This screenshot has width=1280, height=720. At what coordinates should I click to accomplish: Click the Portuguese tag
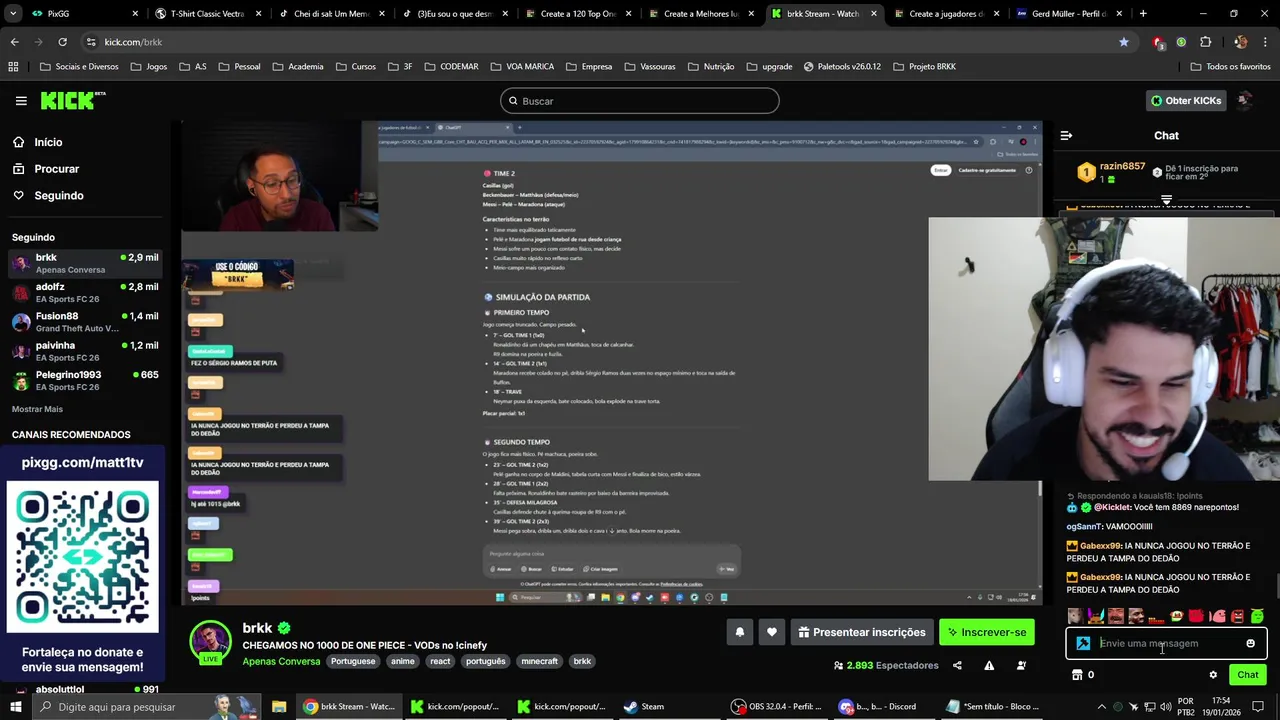pos(353,661)
